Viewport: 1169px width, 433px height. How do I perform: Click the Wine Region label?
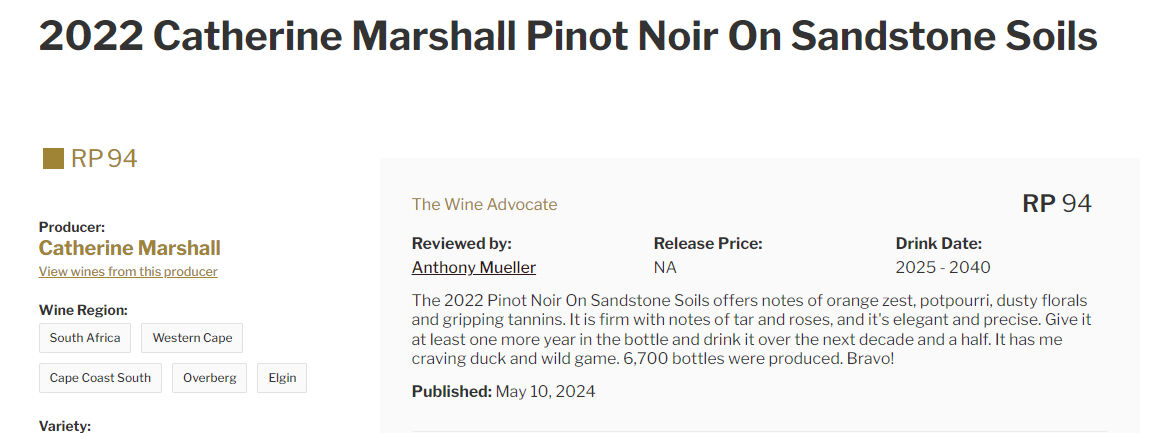click(84, 310)
